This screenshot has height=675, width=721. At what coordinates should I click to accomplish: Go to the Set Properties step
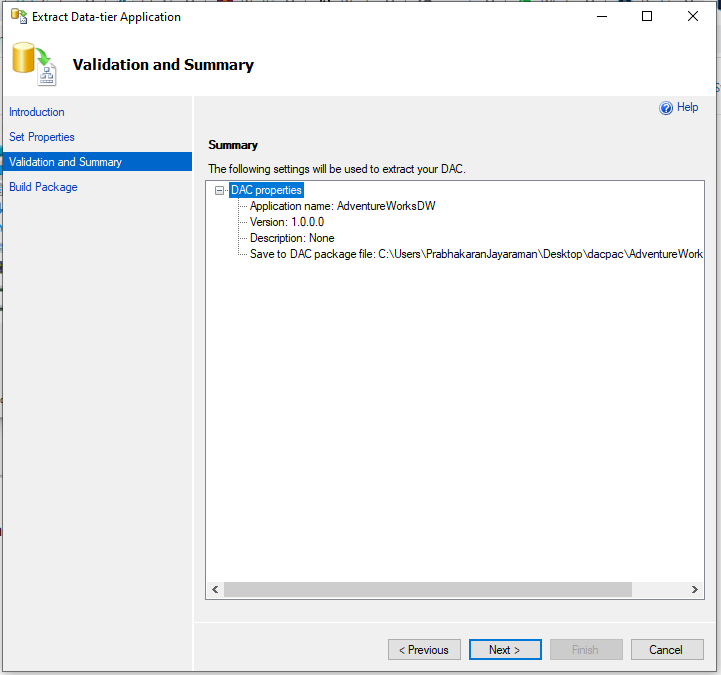click(42, 137)
